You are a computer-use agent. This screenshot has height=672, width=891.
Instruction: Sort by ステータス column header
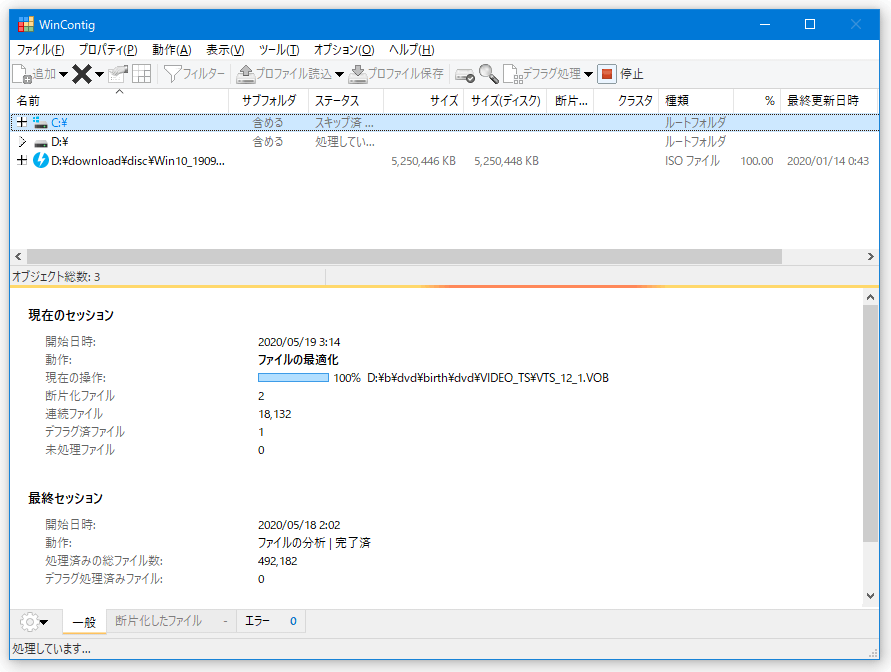coord(345,101)
